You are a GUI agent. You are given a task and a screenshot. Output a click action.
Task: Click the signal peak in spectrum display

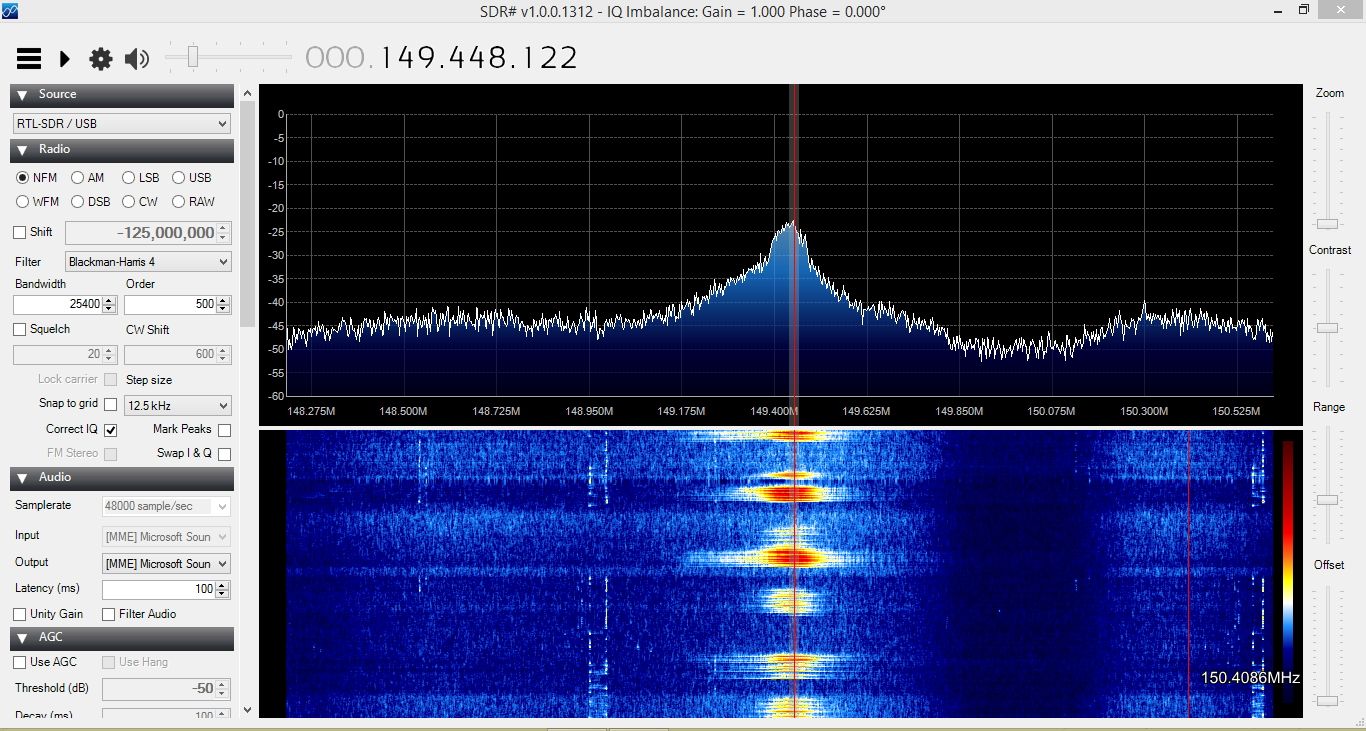pos(793,226)
